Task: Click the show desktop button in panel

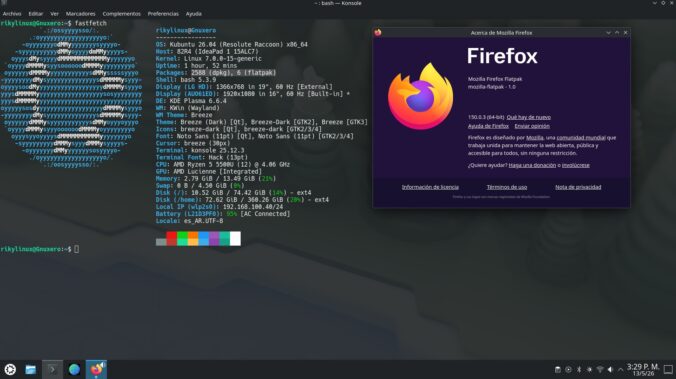Action: click(x=668, y=370)
